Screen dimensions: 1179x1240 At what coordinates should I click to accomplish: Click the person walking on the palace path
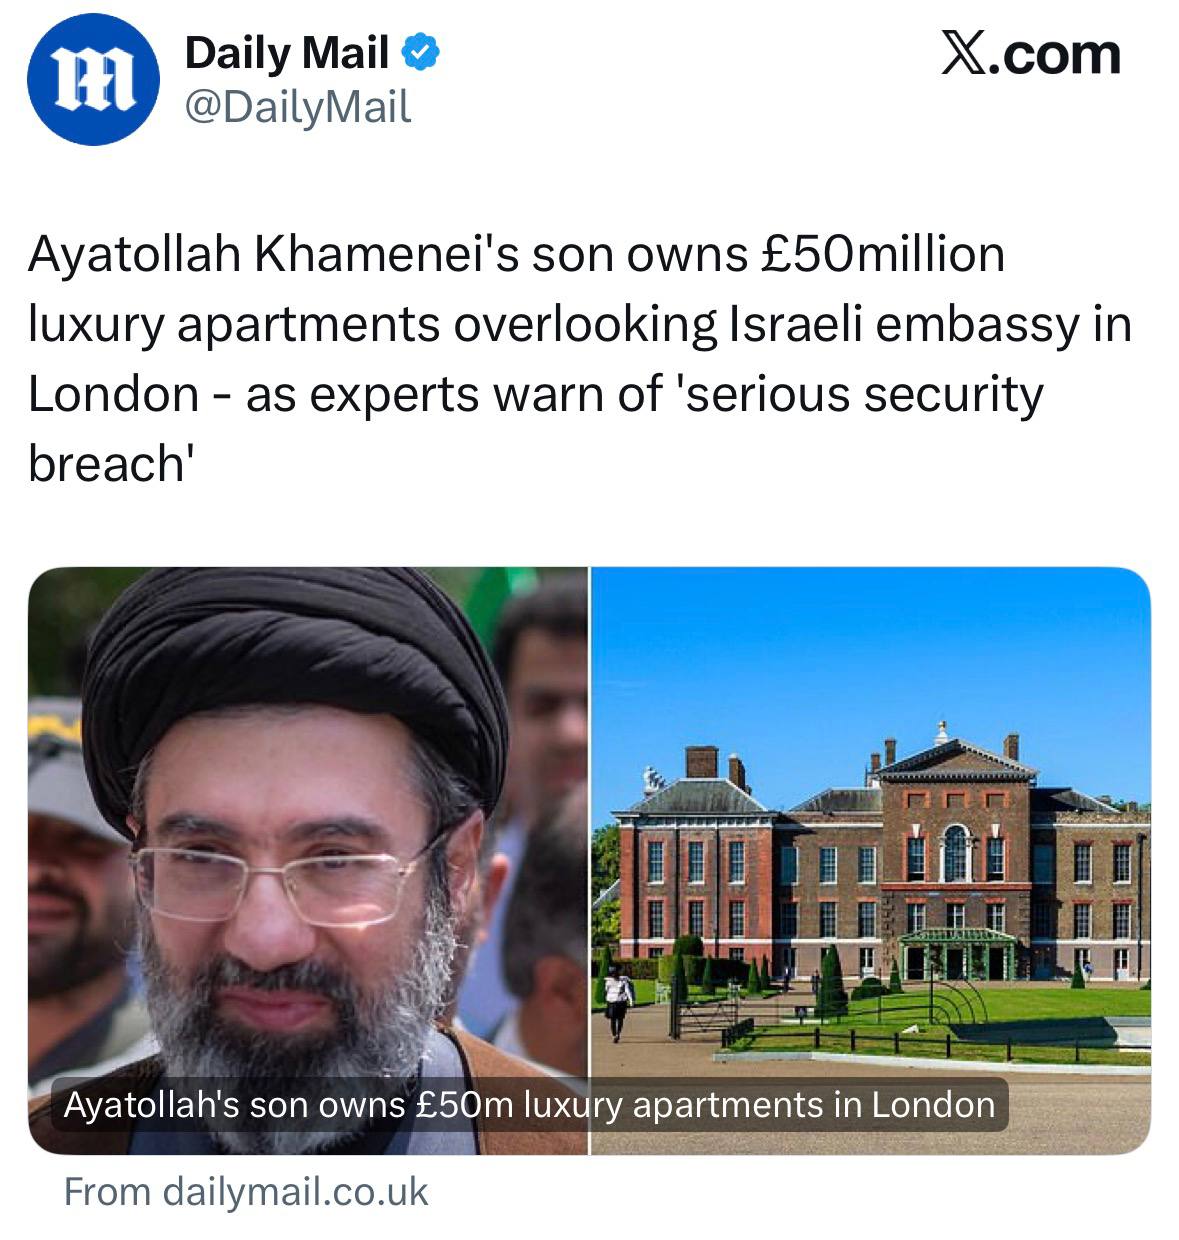617,1000
